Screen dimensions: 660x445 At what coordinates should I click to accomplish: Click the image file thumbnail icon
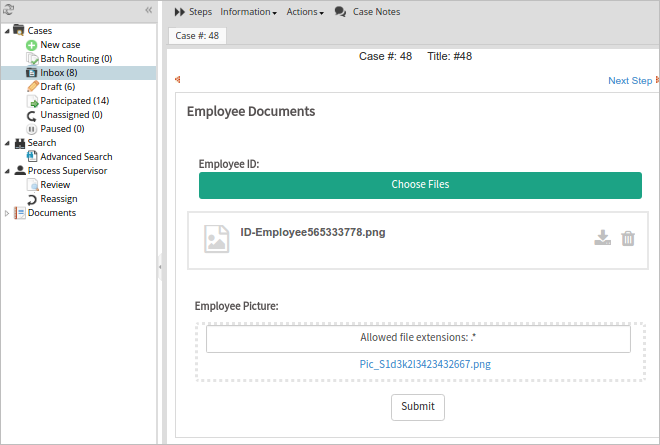pos(216,238)
